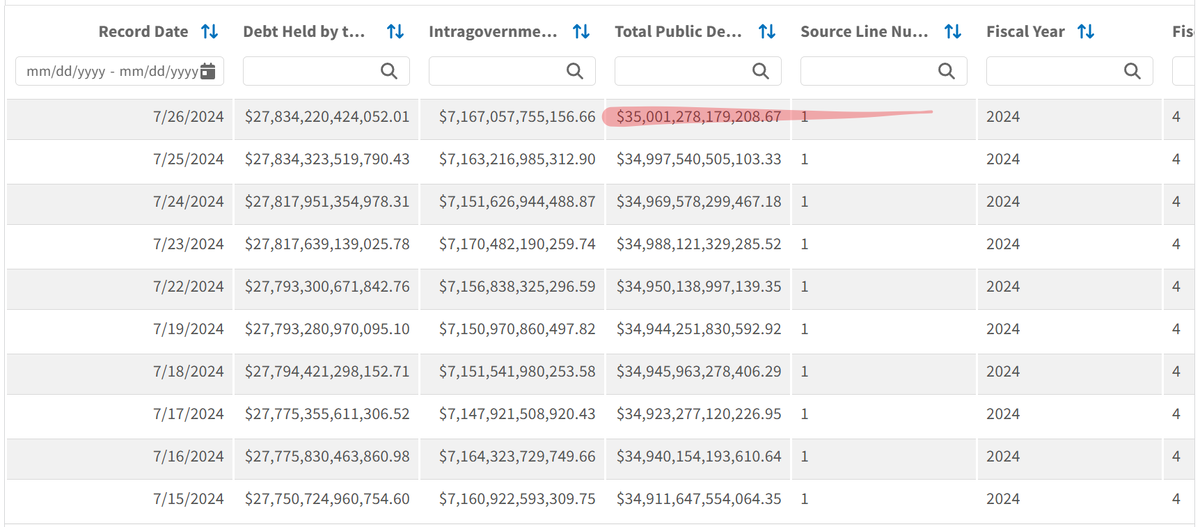The width and height of the screenshot is (1200, 527).
Task: Sort by Total Public Debt column arrows
Action: click(x=767, y=32)
